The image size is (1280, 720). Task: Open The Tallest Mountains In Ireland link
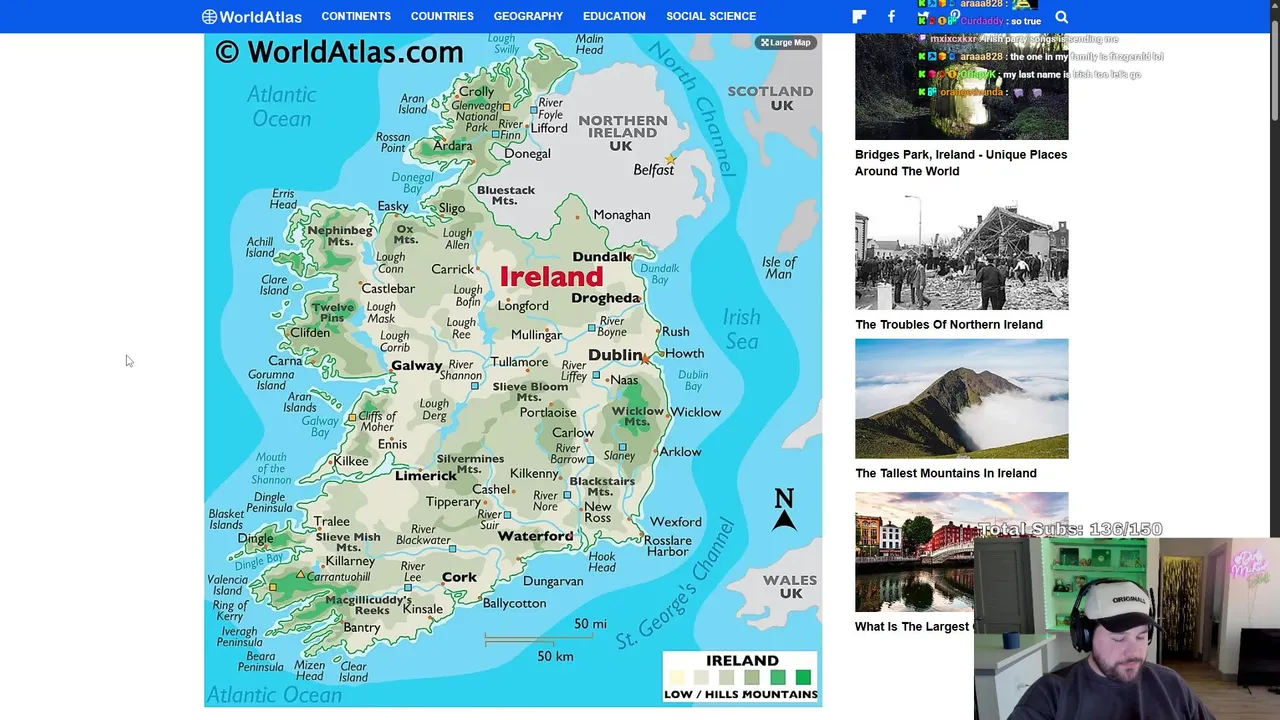pyautogui.click(x=946, y=473)
